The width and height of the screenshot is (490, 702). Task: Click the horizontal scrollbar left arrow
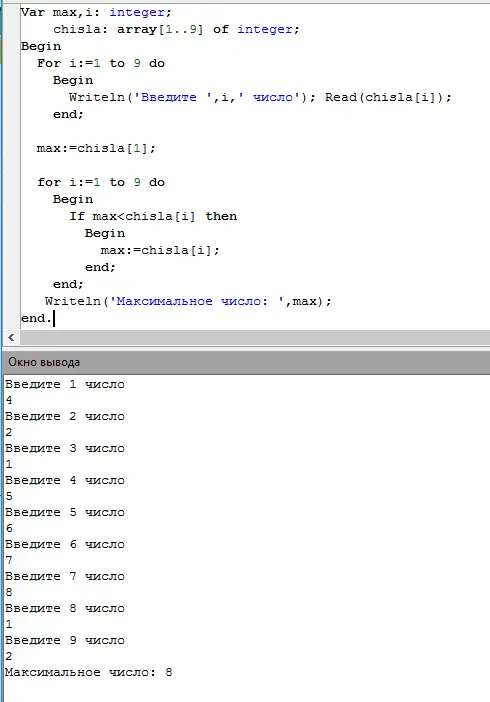click(x=11, y=338)
